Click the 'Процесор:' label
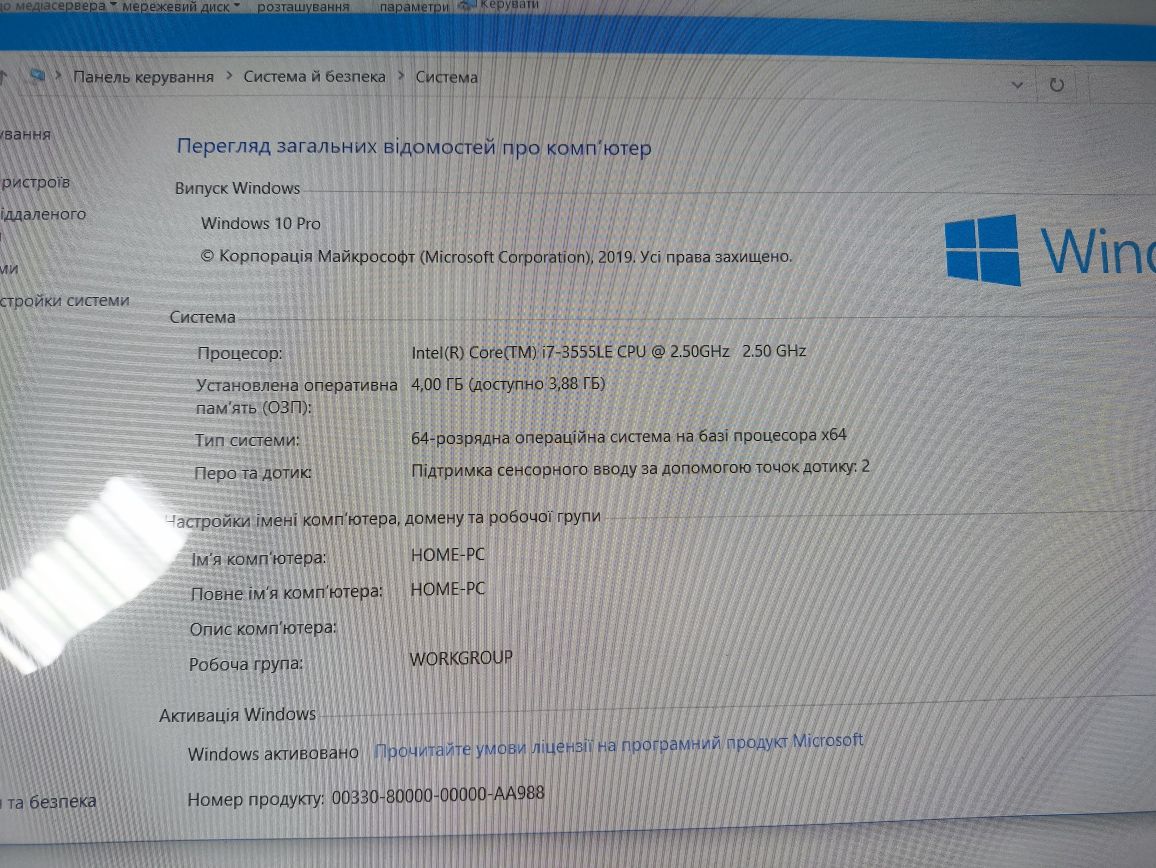 point(240,353)
